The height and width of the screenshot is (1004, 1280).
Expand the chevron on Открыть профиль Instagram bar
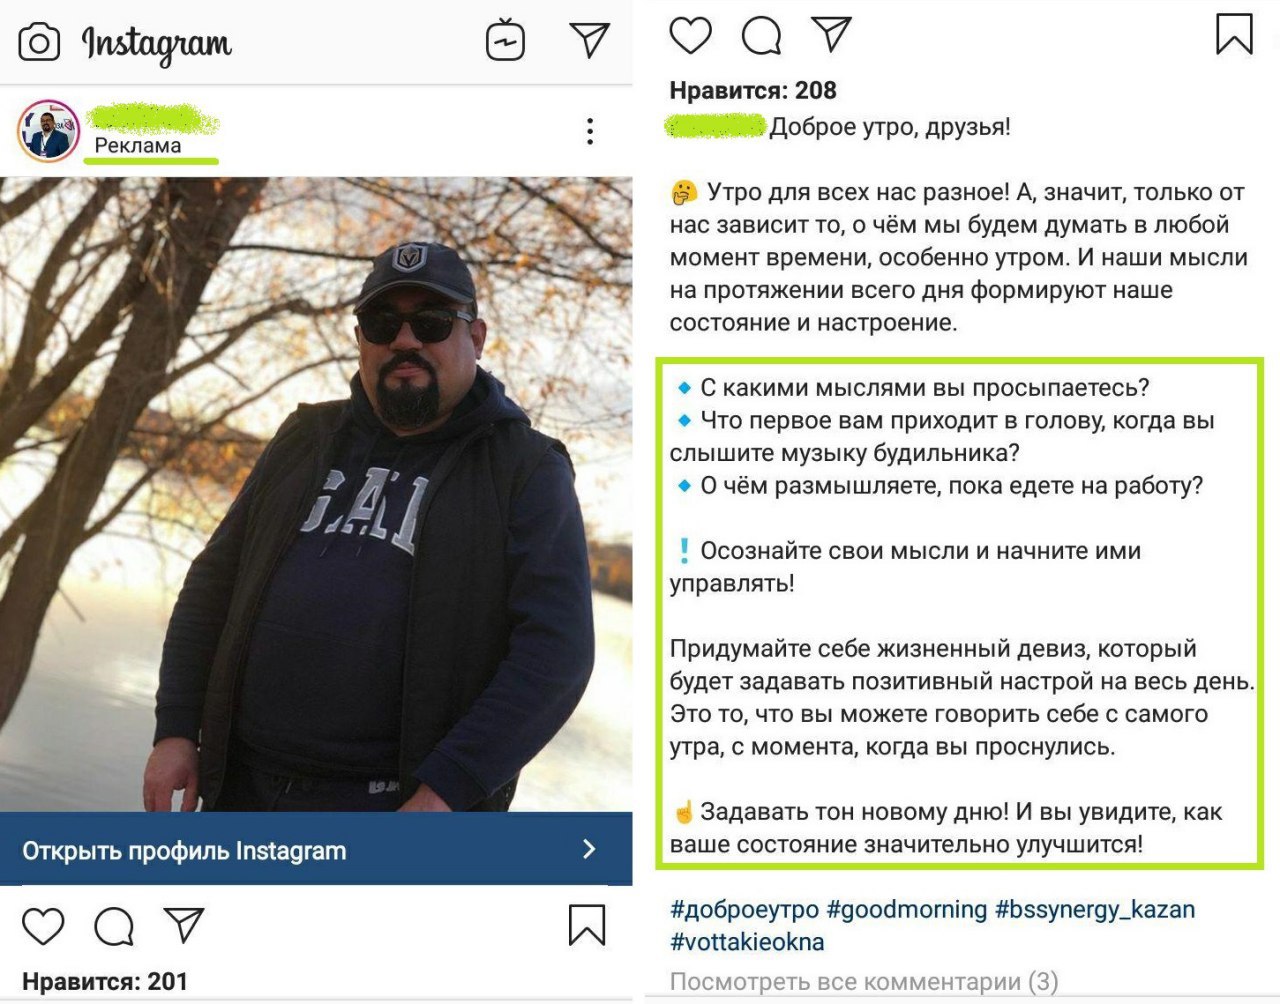(x=589, y=849)
